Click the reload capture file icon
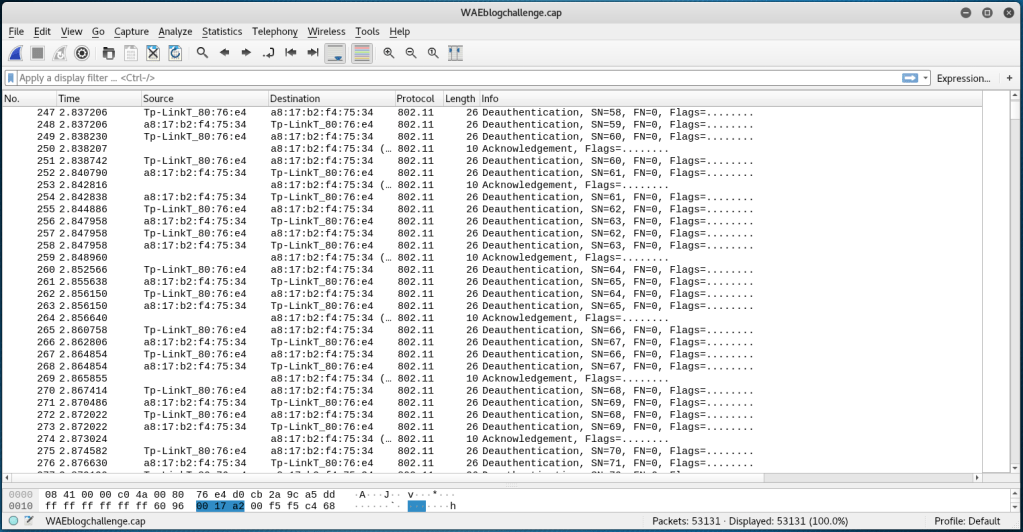Image resolution: width=1023 pixels, height=532 pixels. coord(175,52)
